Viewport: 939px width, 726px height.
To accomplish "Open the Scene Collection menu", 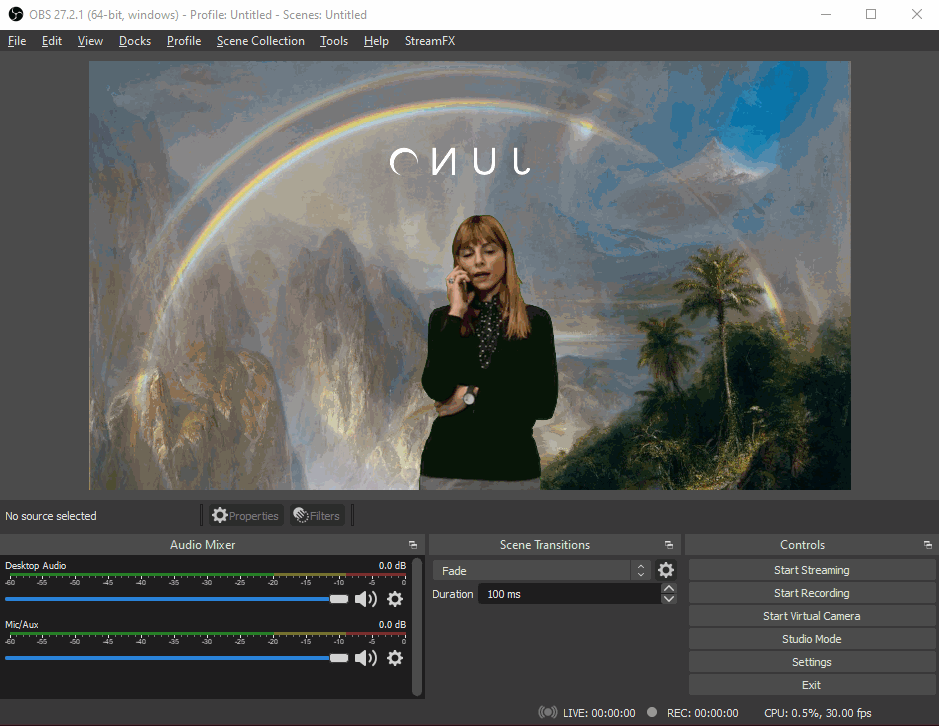I will click(x=261, y=41).
